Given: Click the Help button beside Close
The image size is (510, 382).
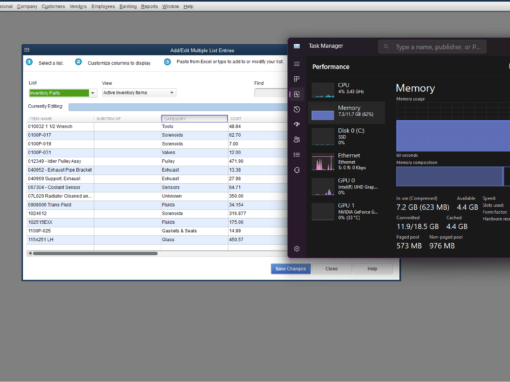Looking at the screenshot, I should [372, 269].
